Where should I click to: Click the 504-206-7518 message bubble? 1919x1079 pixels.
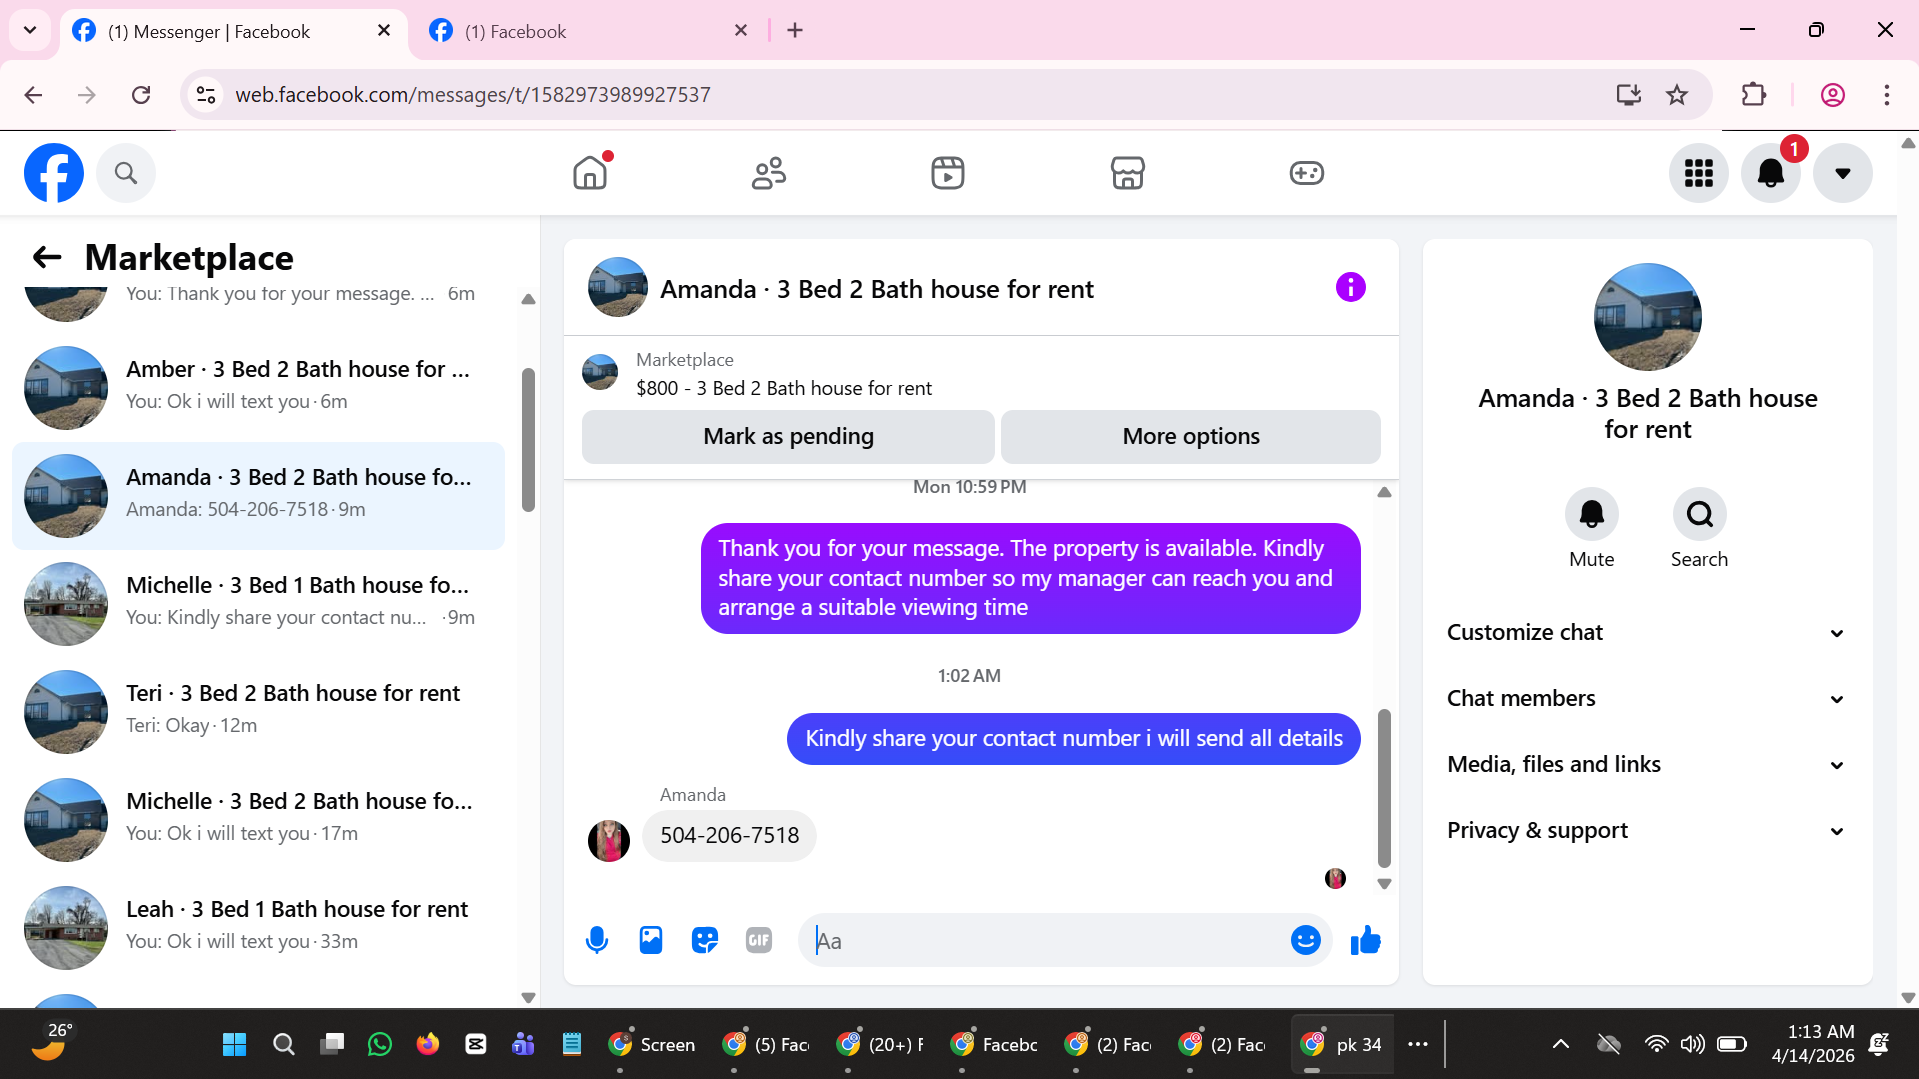pyautogui.click(x=729, y=835)
